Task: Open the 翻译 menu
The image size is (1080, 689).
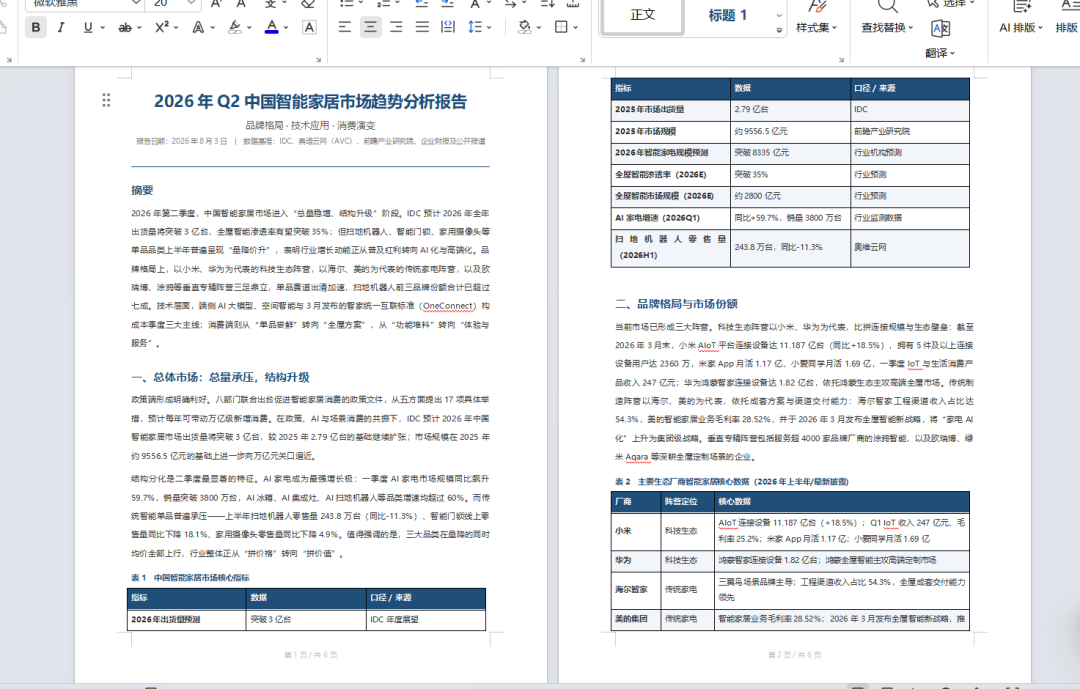Action: (940, 53)
